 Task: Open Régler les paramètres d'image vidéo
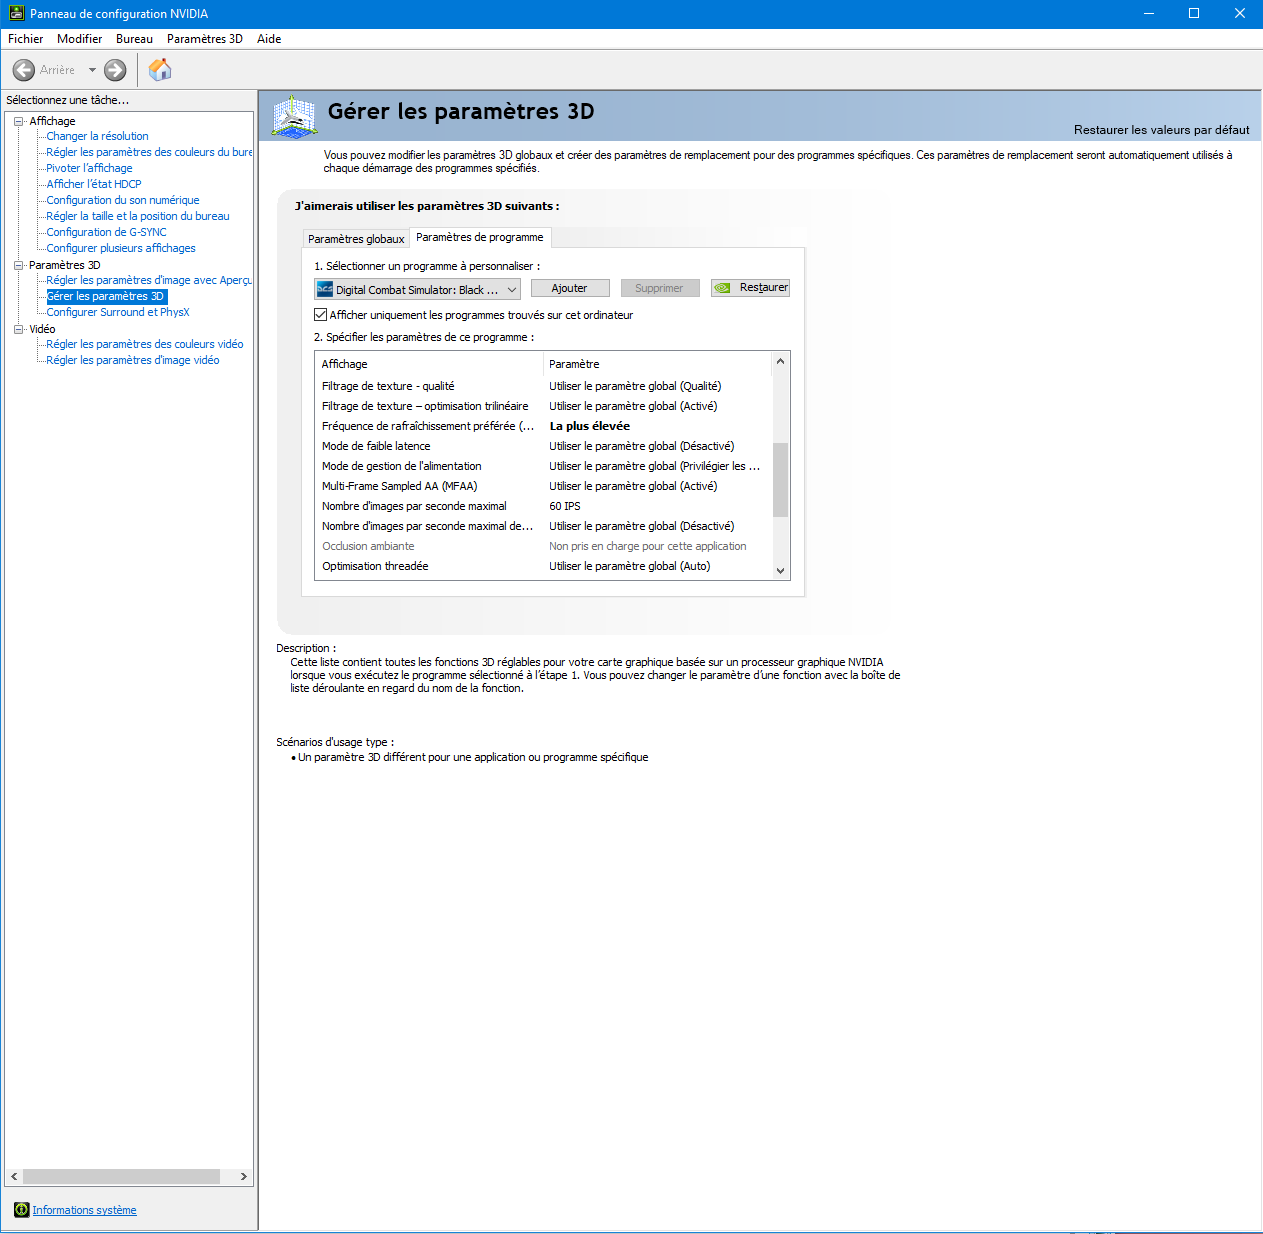tap(133, 360)
